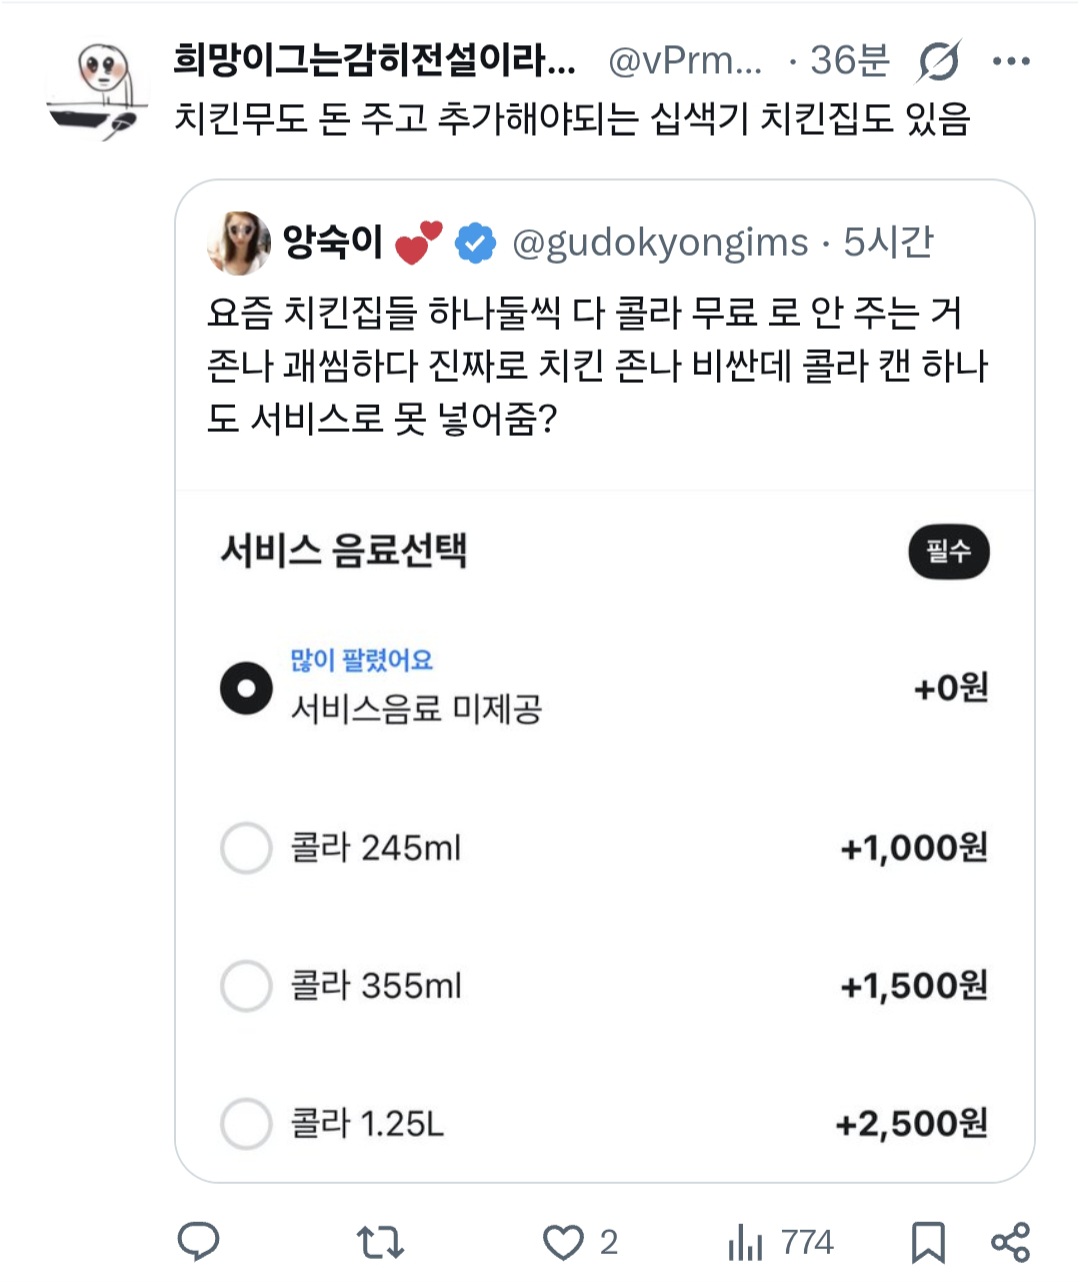The image size is (1080, 1282).
Task: Click the reply speech bubble icon
Action: pos(198,1242)
